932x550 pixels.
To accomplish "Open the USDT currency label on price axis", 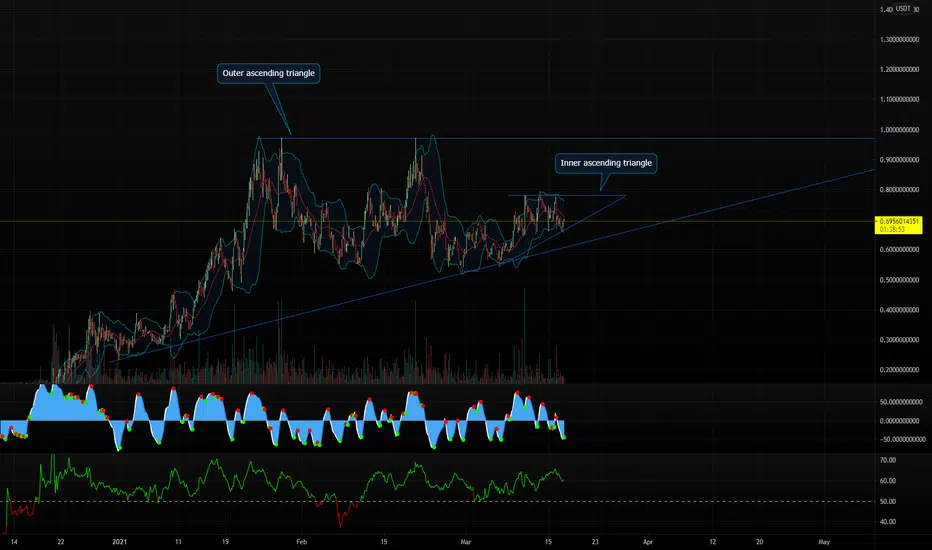I will pos(903,8).
